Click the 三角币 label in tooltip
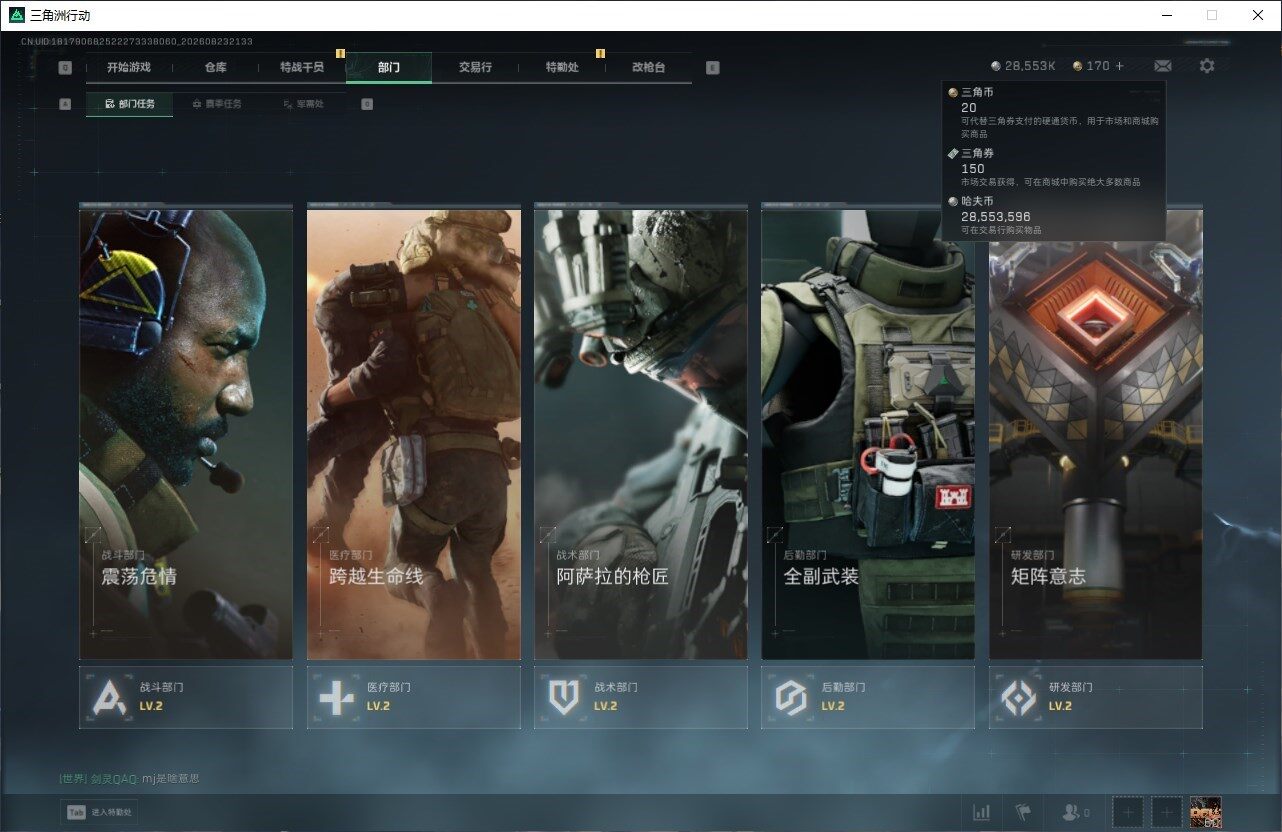1282x832 pixels. [977, 92]
